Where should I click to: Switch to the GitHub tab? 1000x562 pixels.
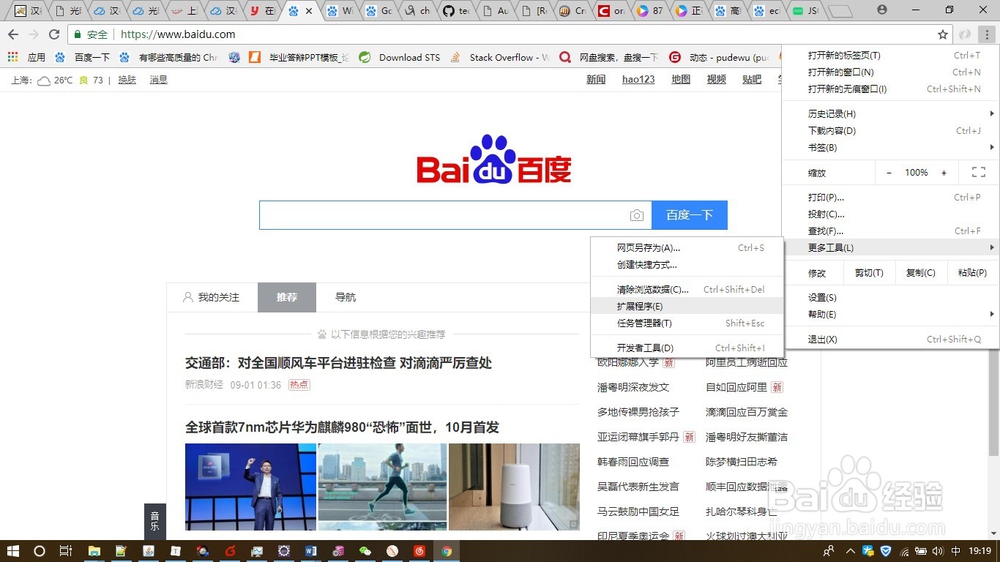(456, 11)
